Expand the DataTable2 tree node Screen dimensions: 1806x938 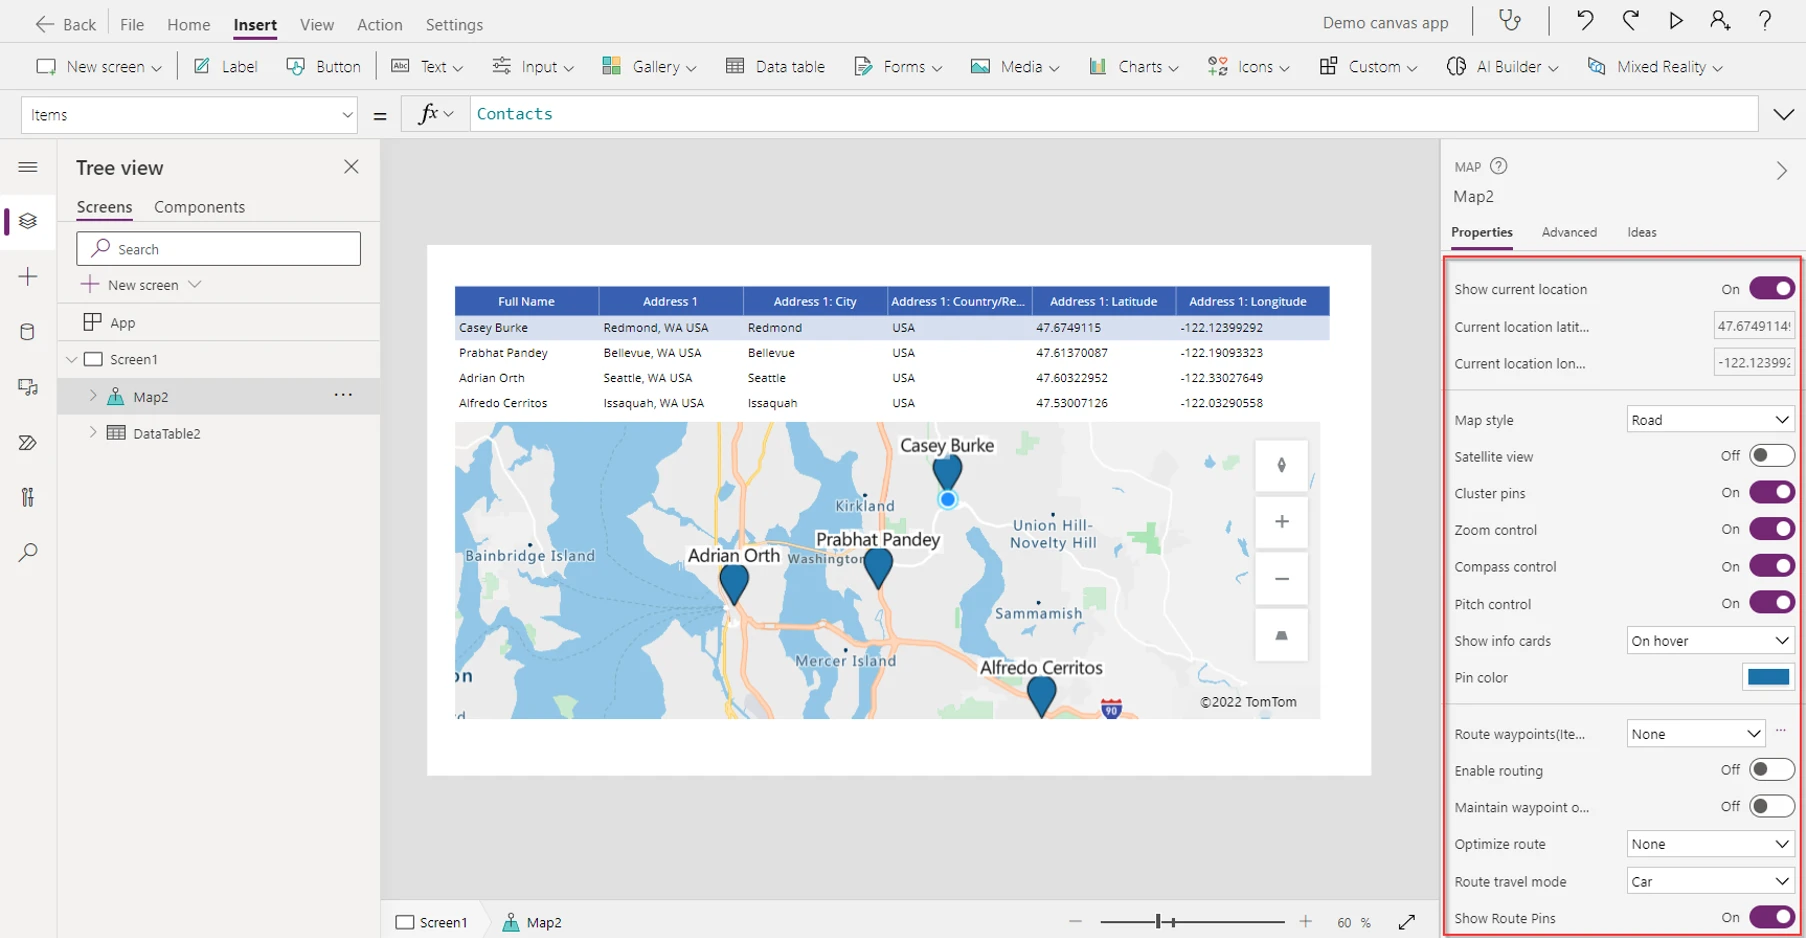pos(93,433)
